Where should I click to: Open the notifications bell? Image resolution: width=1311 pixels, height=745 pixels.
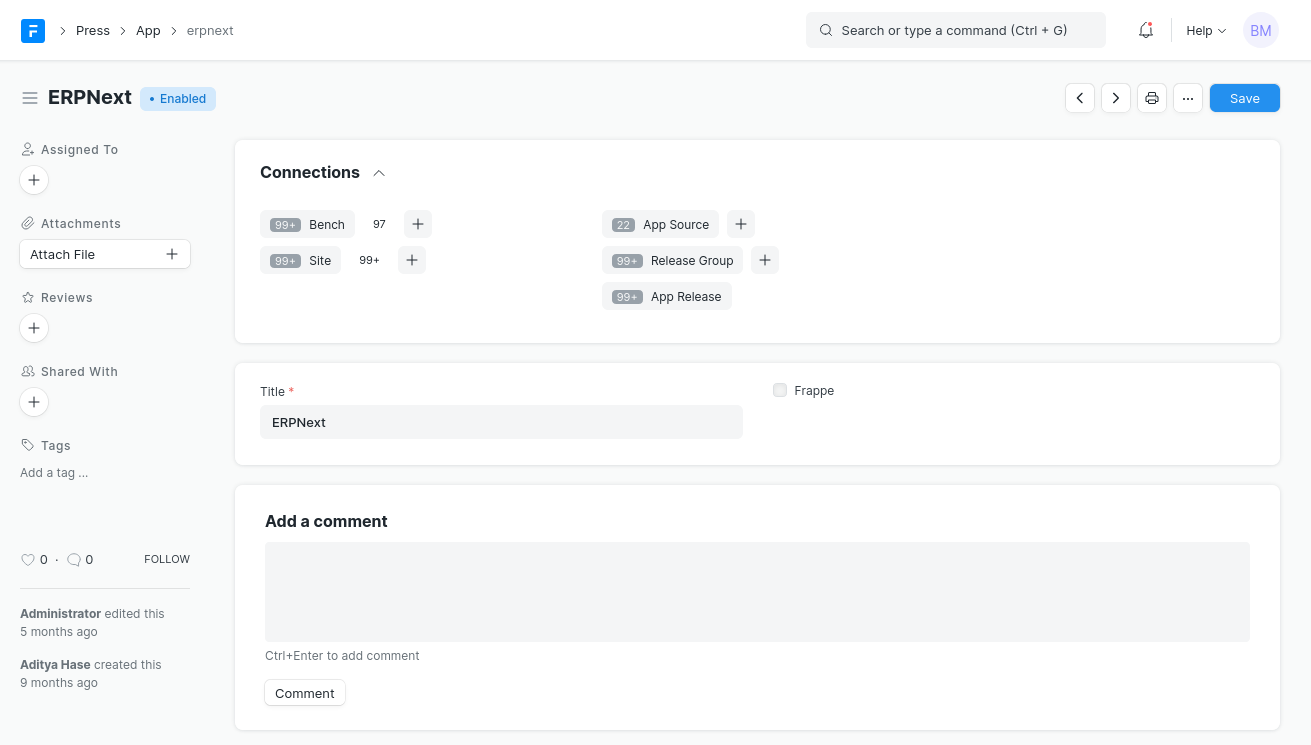coord(1146,31)
